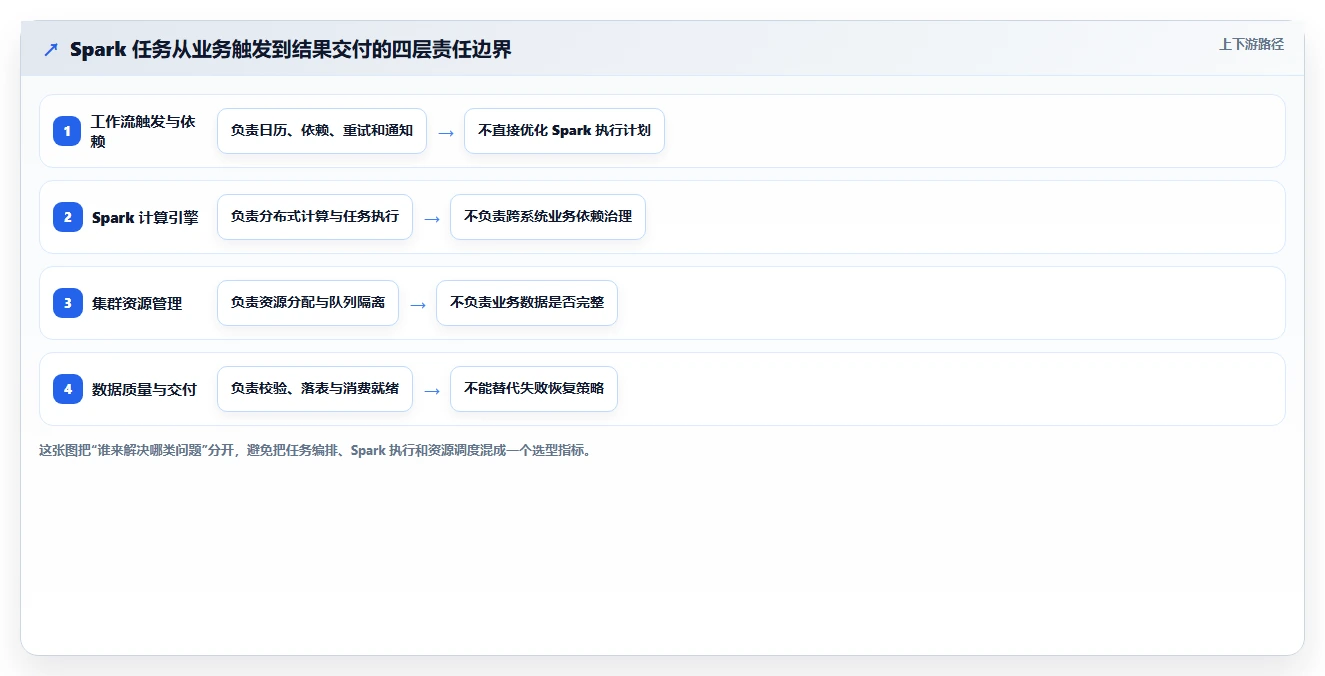Click the heading Spark 任务从业务触发到结果交付的四层责任边界

291,49
